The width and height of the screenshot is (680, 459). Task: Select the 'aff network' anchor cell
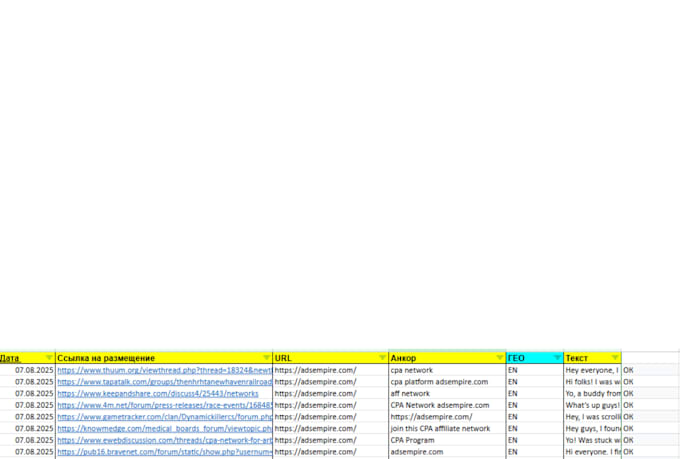[447, 393]
